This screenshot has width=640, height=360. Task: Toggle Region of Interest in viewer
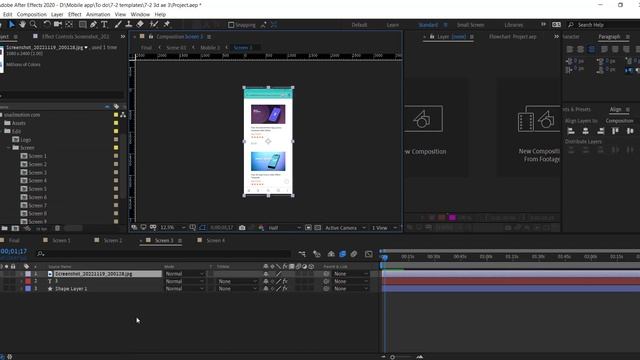click(308, 228)
